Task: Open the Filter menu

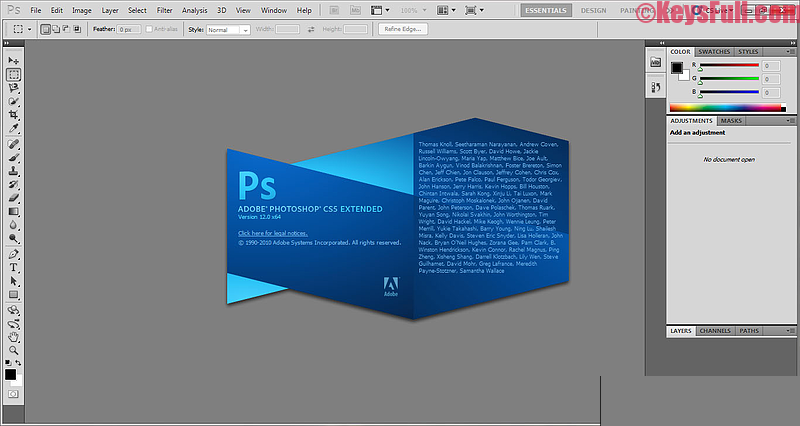Action: coord(164,10)
